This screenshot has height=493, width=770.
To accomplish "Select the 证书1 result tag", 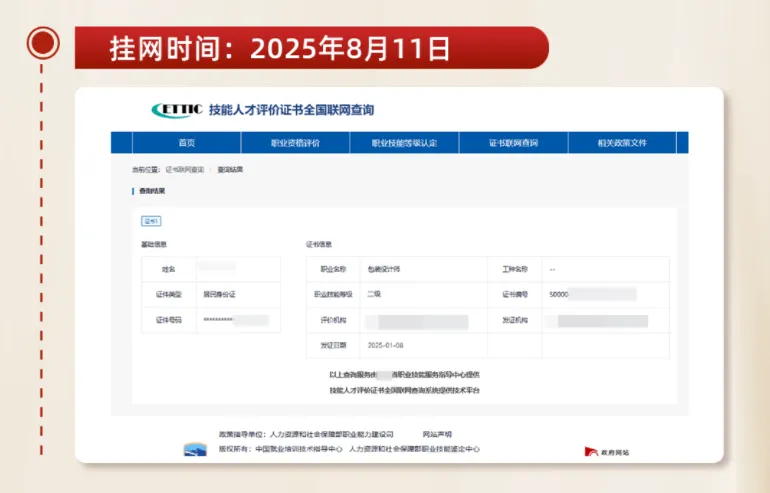I will [x=151, y=221].
